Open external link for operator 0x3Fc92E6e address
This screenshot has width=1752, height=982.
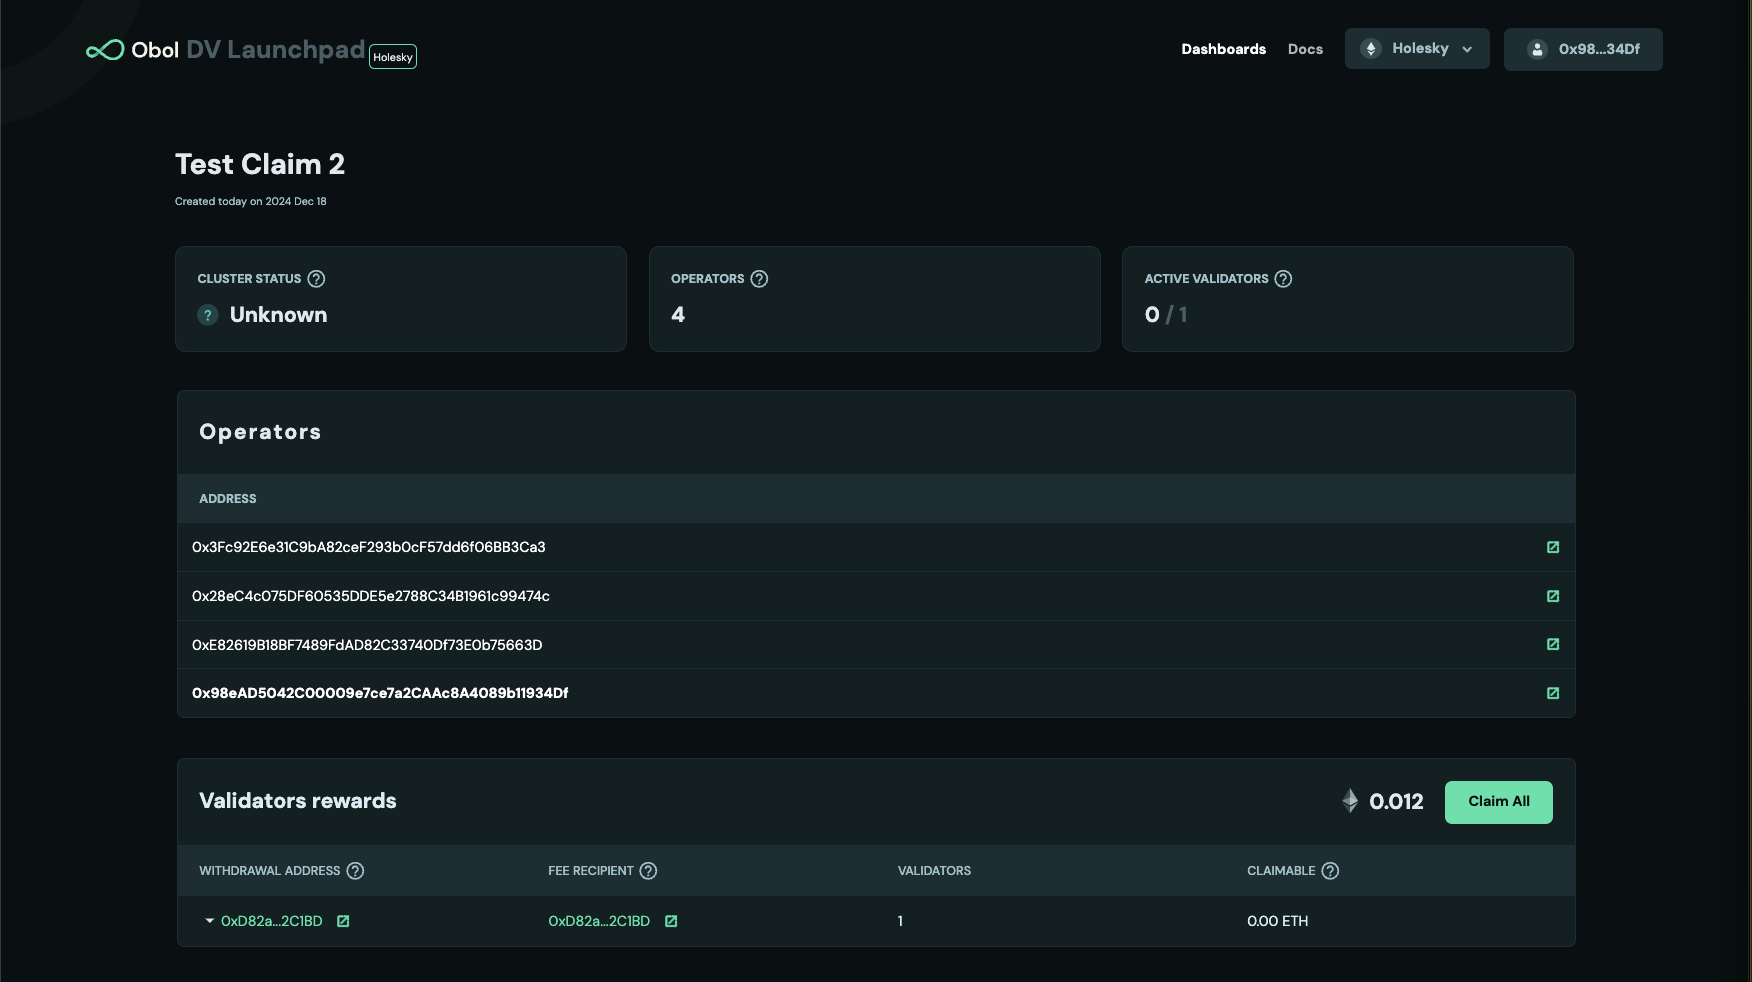click(x=1553, y=547)
